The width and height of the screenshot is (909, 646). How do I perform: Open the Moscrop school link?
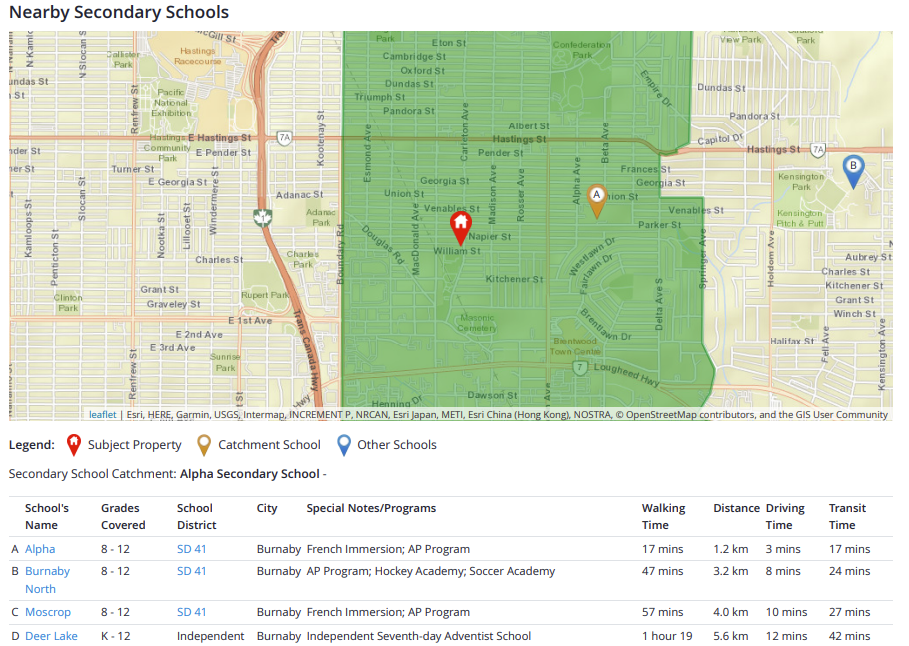coord(48,612)
